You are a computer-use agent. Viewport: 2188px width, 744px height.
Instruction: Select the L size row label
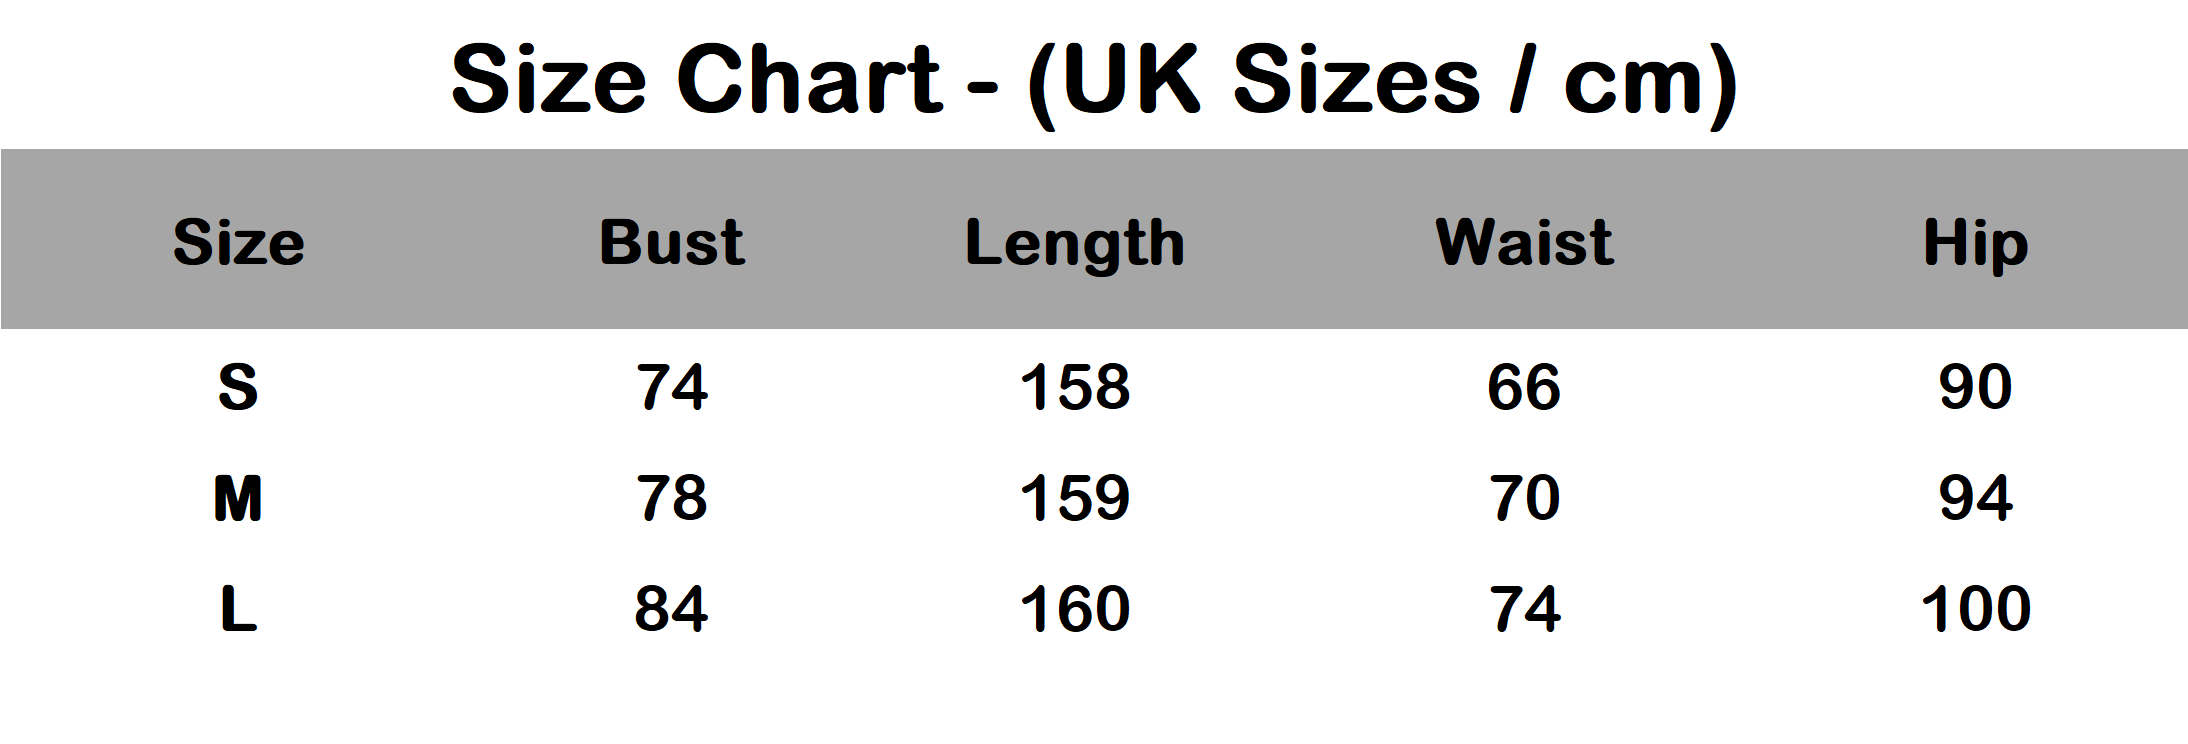point(238,609)
